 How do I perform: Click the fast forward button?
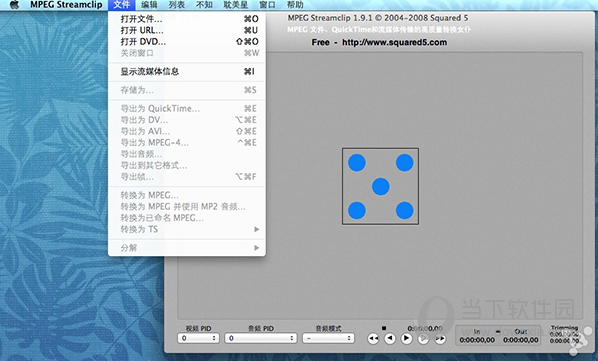440,339
